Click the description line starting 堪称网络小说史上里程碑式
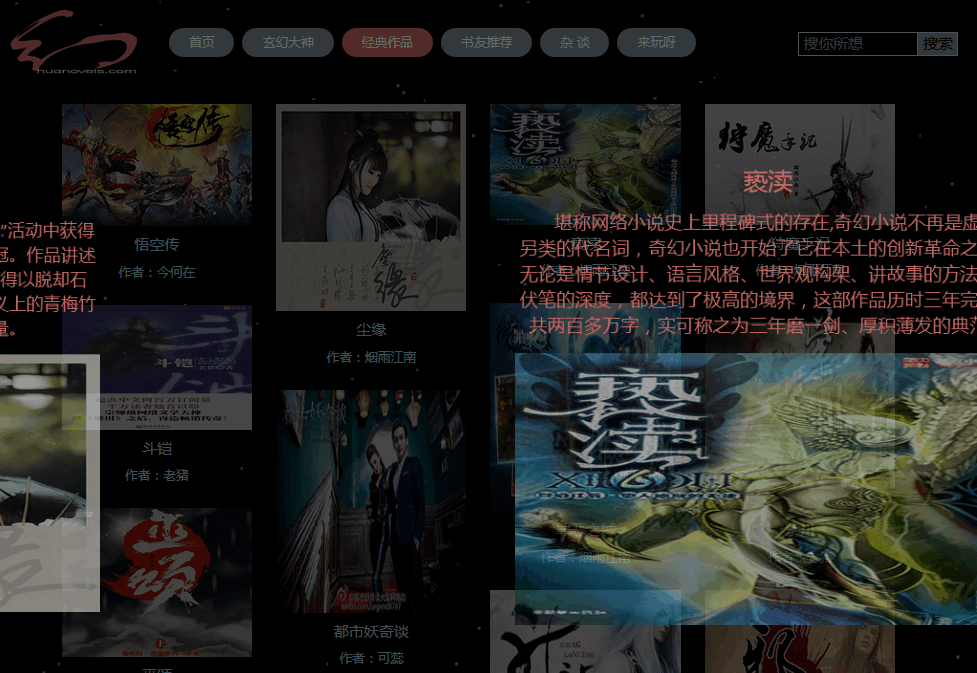The image size is (977, 673). point(765,222)
